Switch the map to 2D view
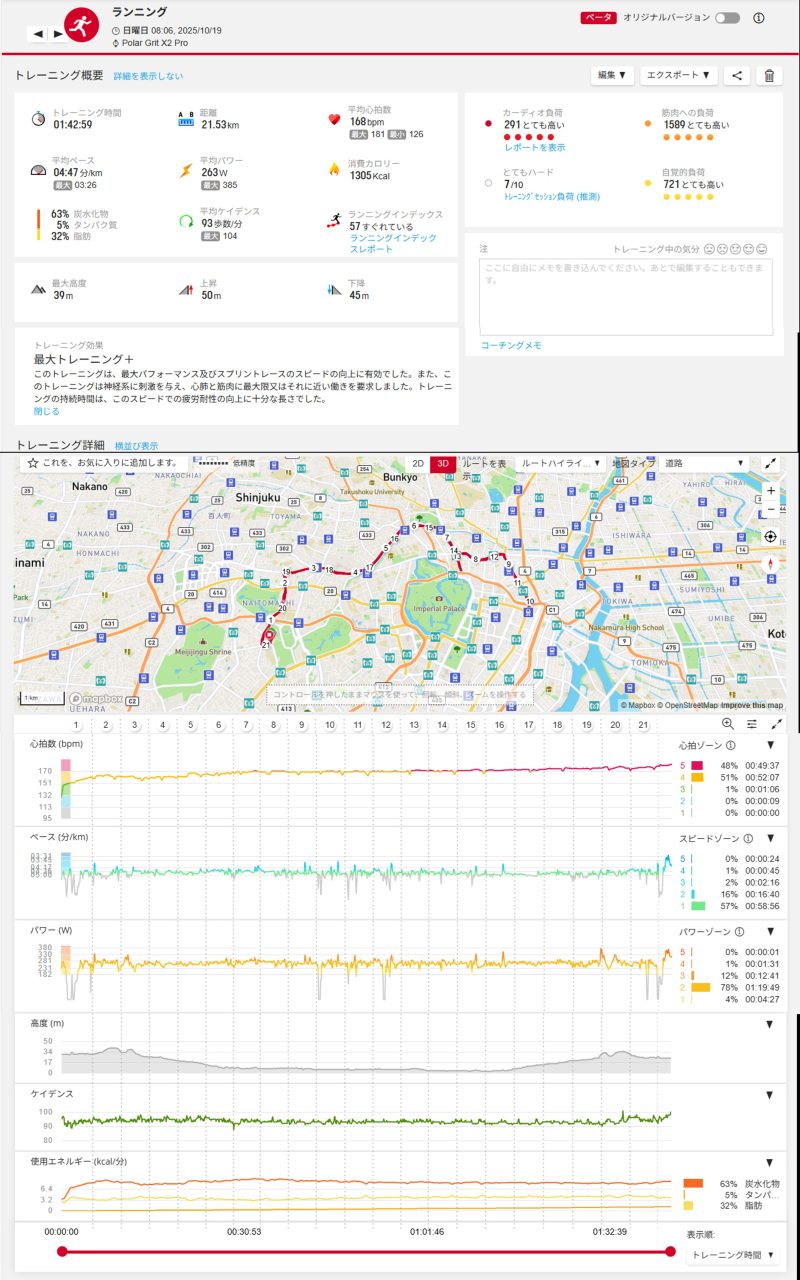800x1280 pixels. click(x=418, y=464)
